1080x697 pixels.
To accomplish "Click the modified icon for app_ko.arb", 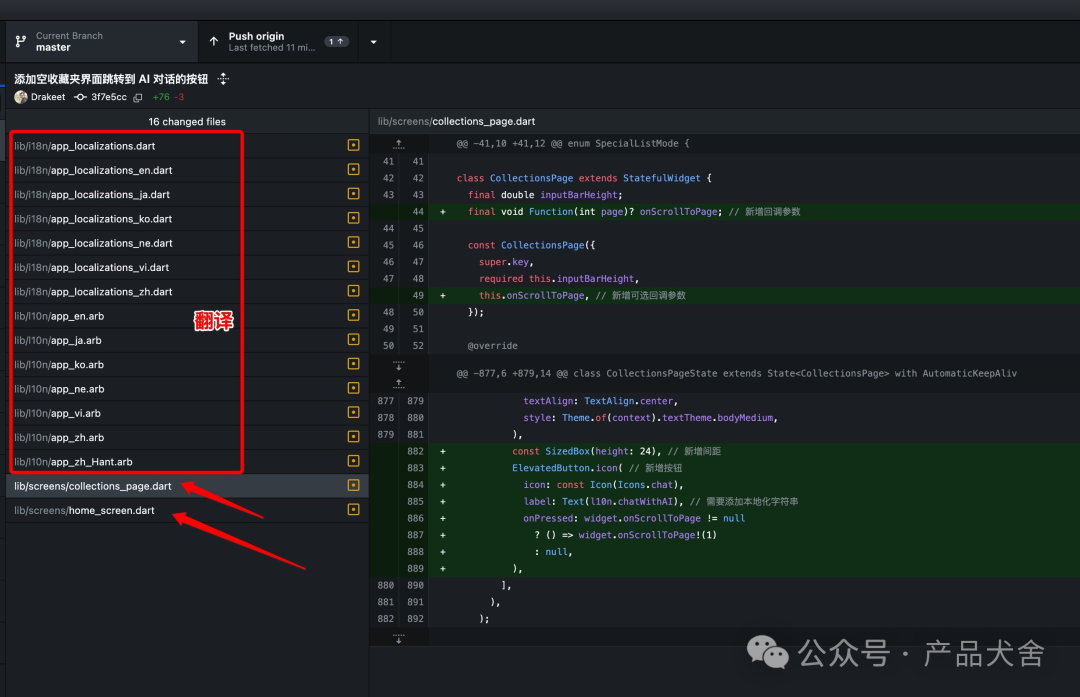I will pyautogui.click(x=353, y=364).
